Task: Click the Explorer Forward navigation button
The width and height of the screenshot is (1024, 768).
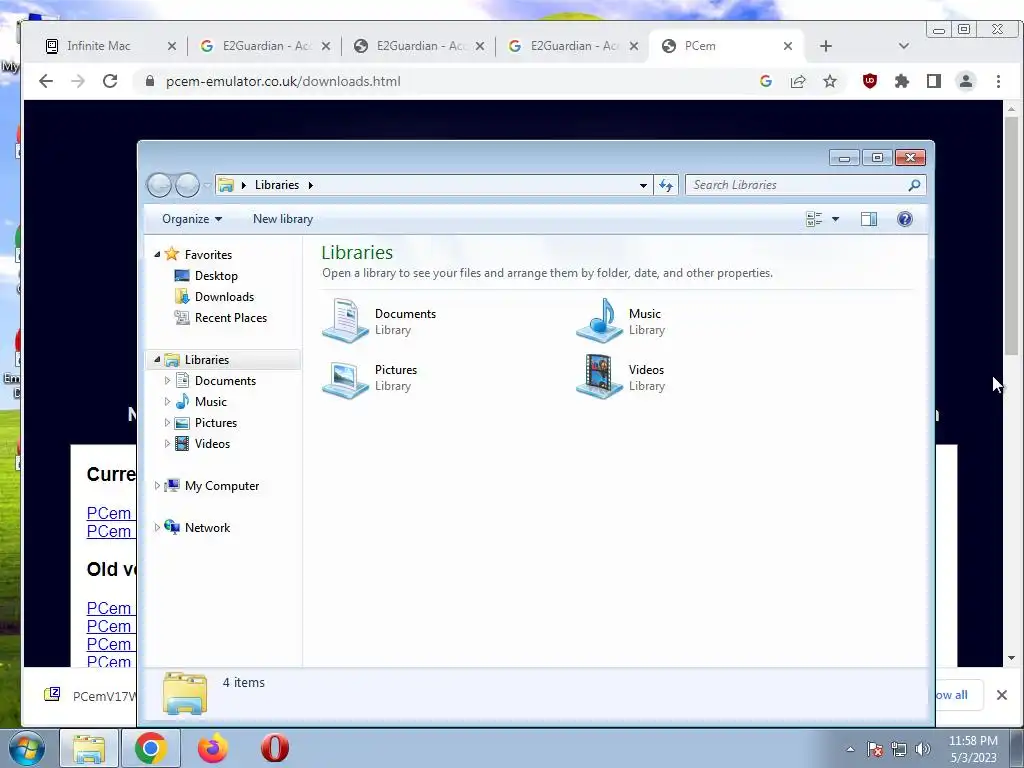Action: (187, 185)
